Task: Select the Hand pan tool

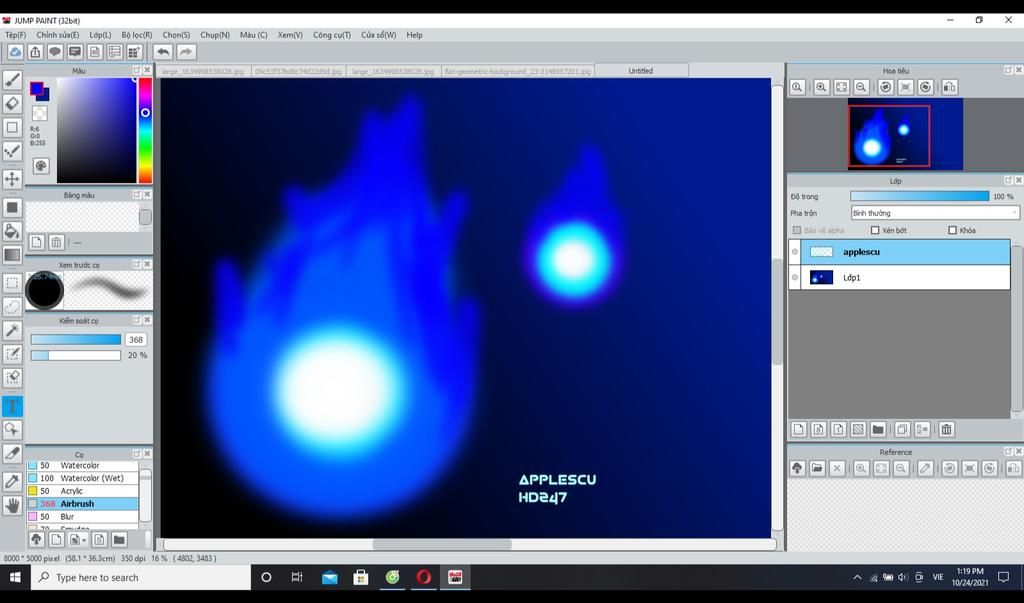Action: 12,504
